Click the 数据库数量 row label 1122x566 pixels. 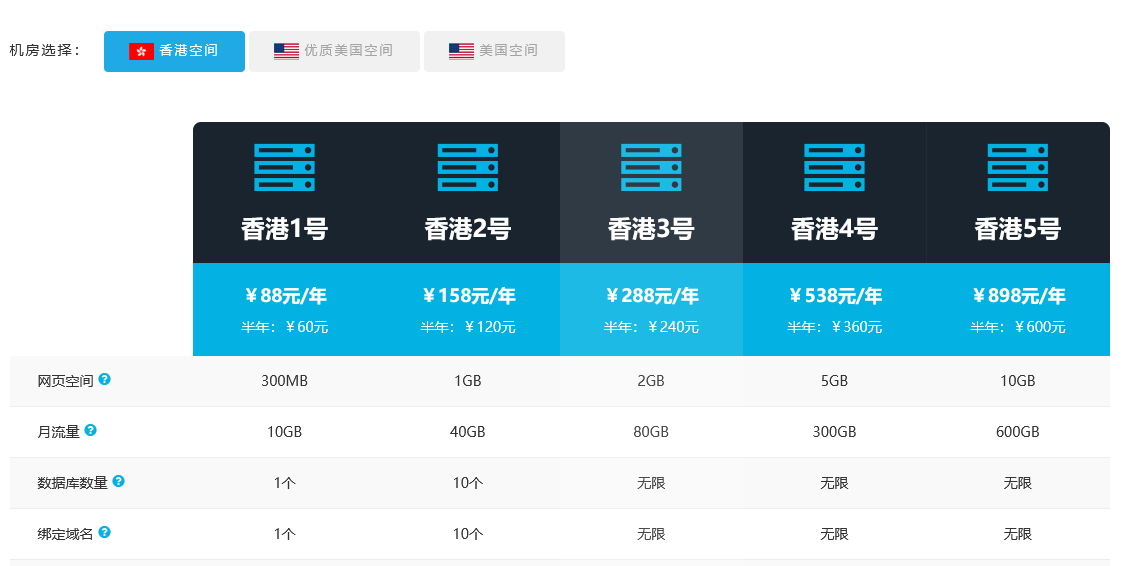[x=72, y=483]
